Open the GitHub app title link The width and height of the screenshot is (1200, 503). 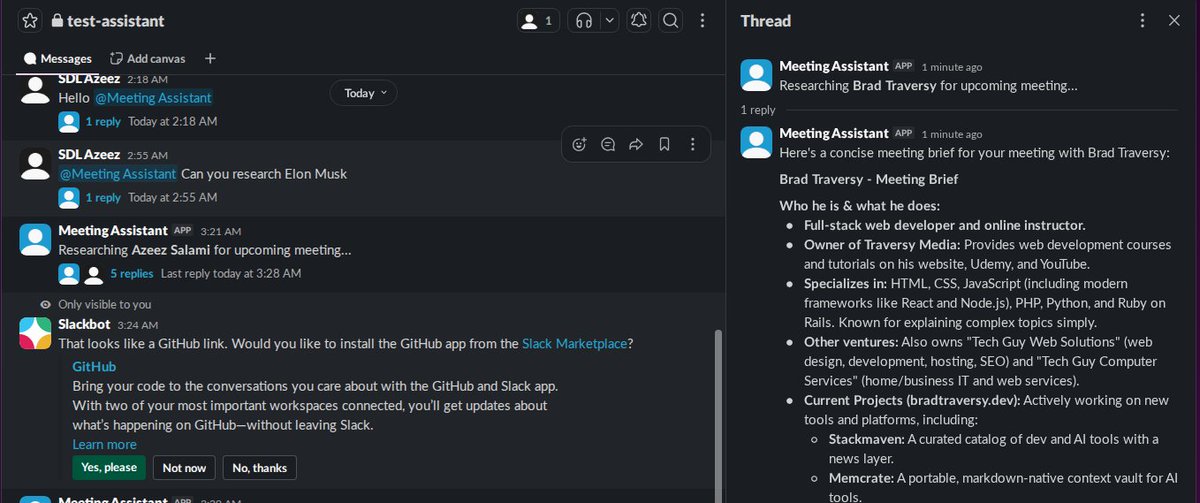tap(94, 367)
